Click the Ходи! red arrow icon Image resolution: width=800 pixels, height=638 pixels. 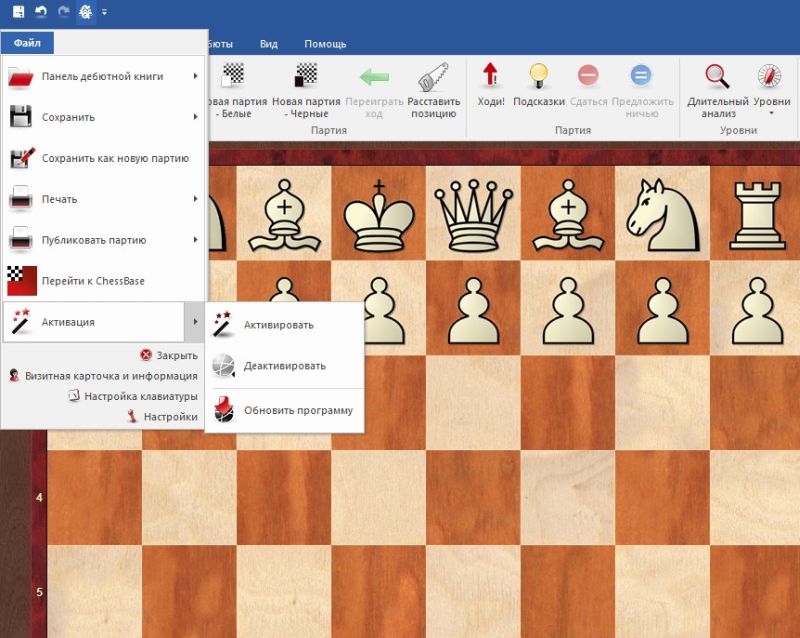click(490, 76)
